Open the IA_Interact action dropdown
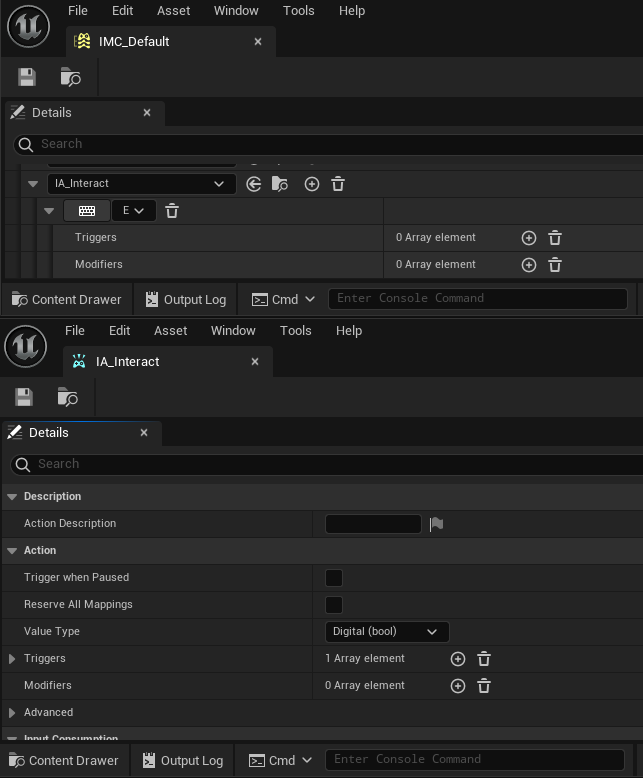 point(142,184)
